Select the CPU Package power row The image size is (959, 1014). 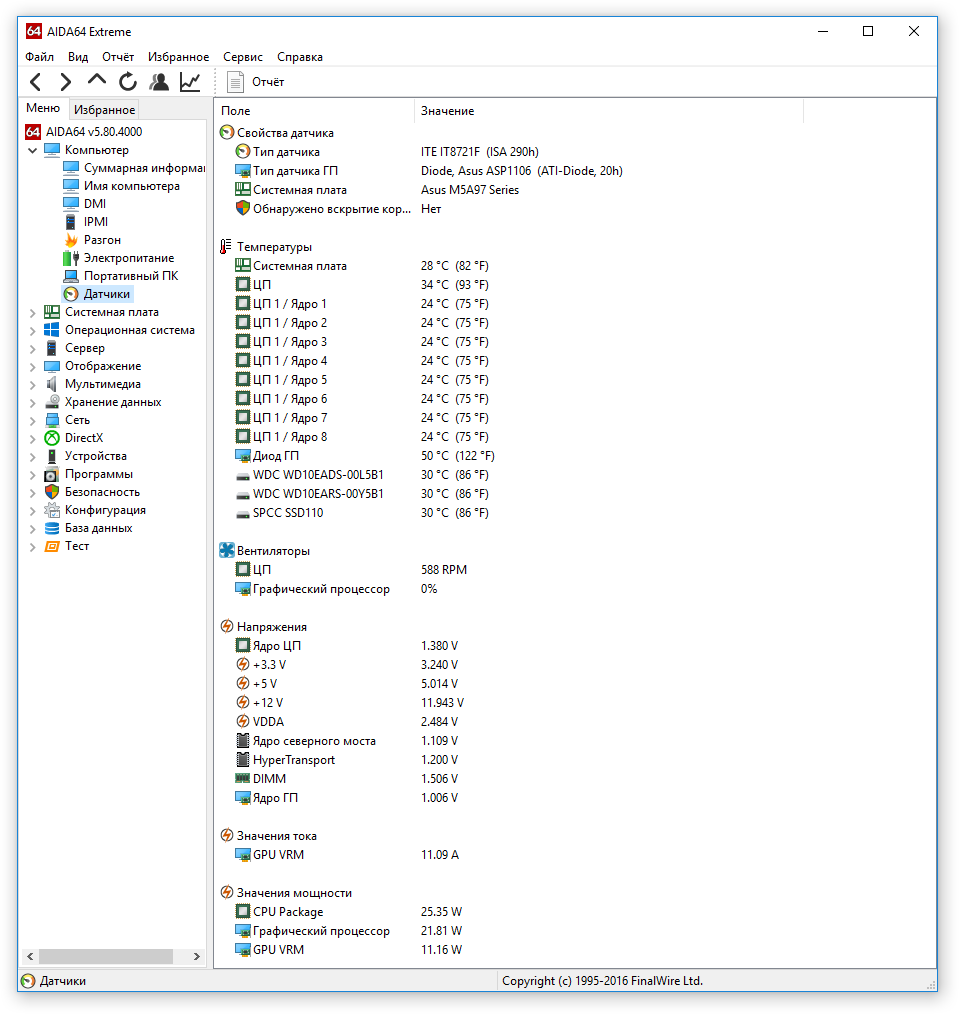coord(349,912)
